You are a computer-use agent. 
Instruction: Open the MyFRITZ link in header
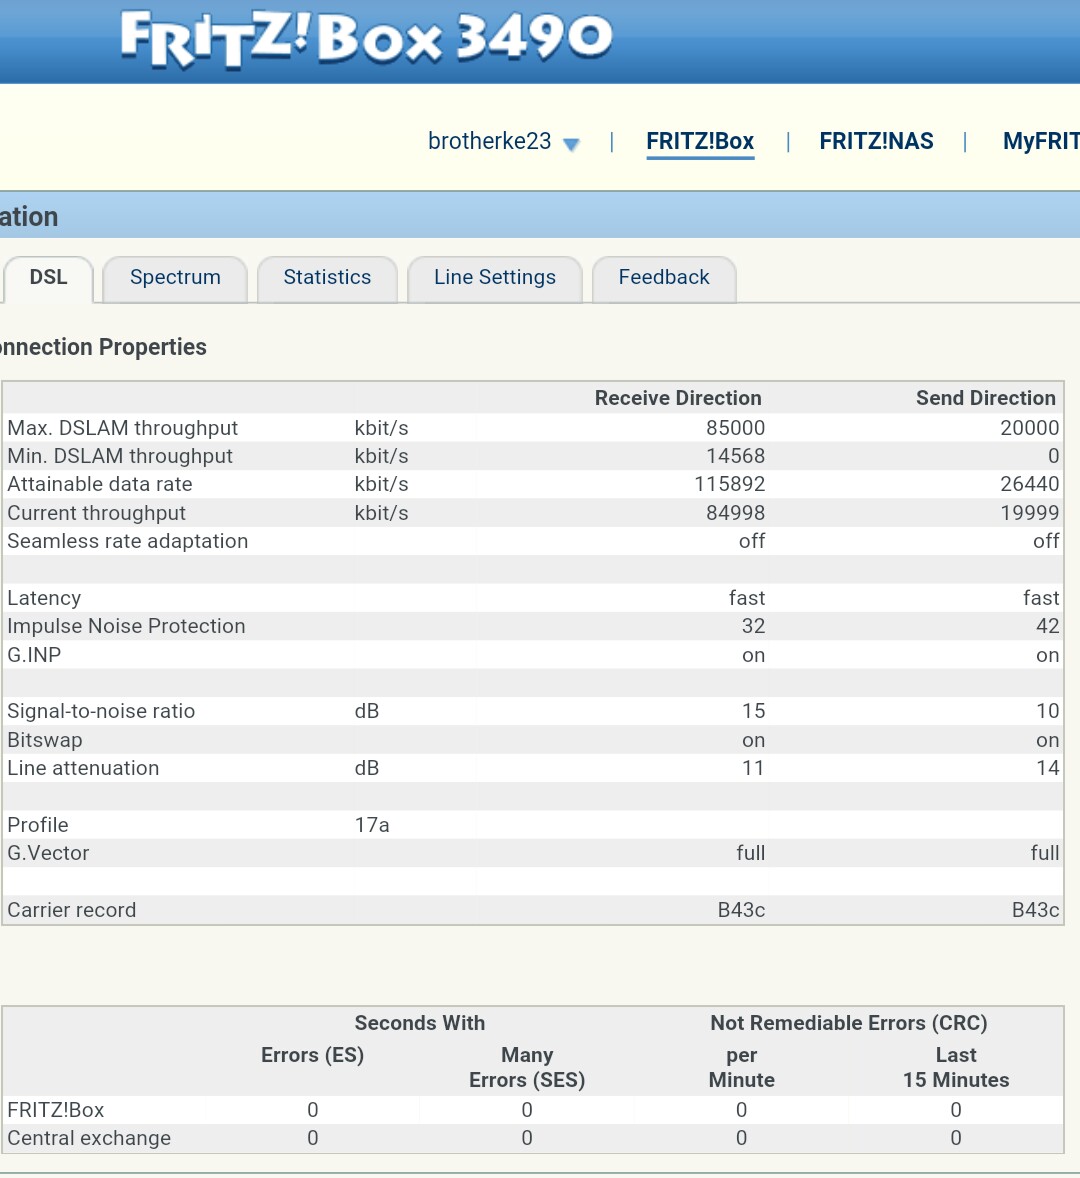1040,141
